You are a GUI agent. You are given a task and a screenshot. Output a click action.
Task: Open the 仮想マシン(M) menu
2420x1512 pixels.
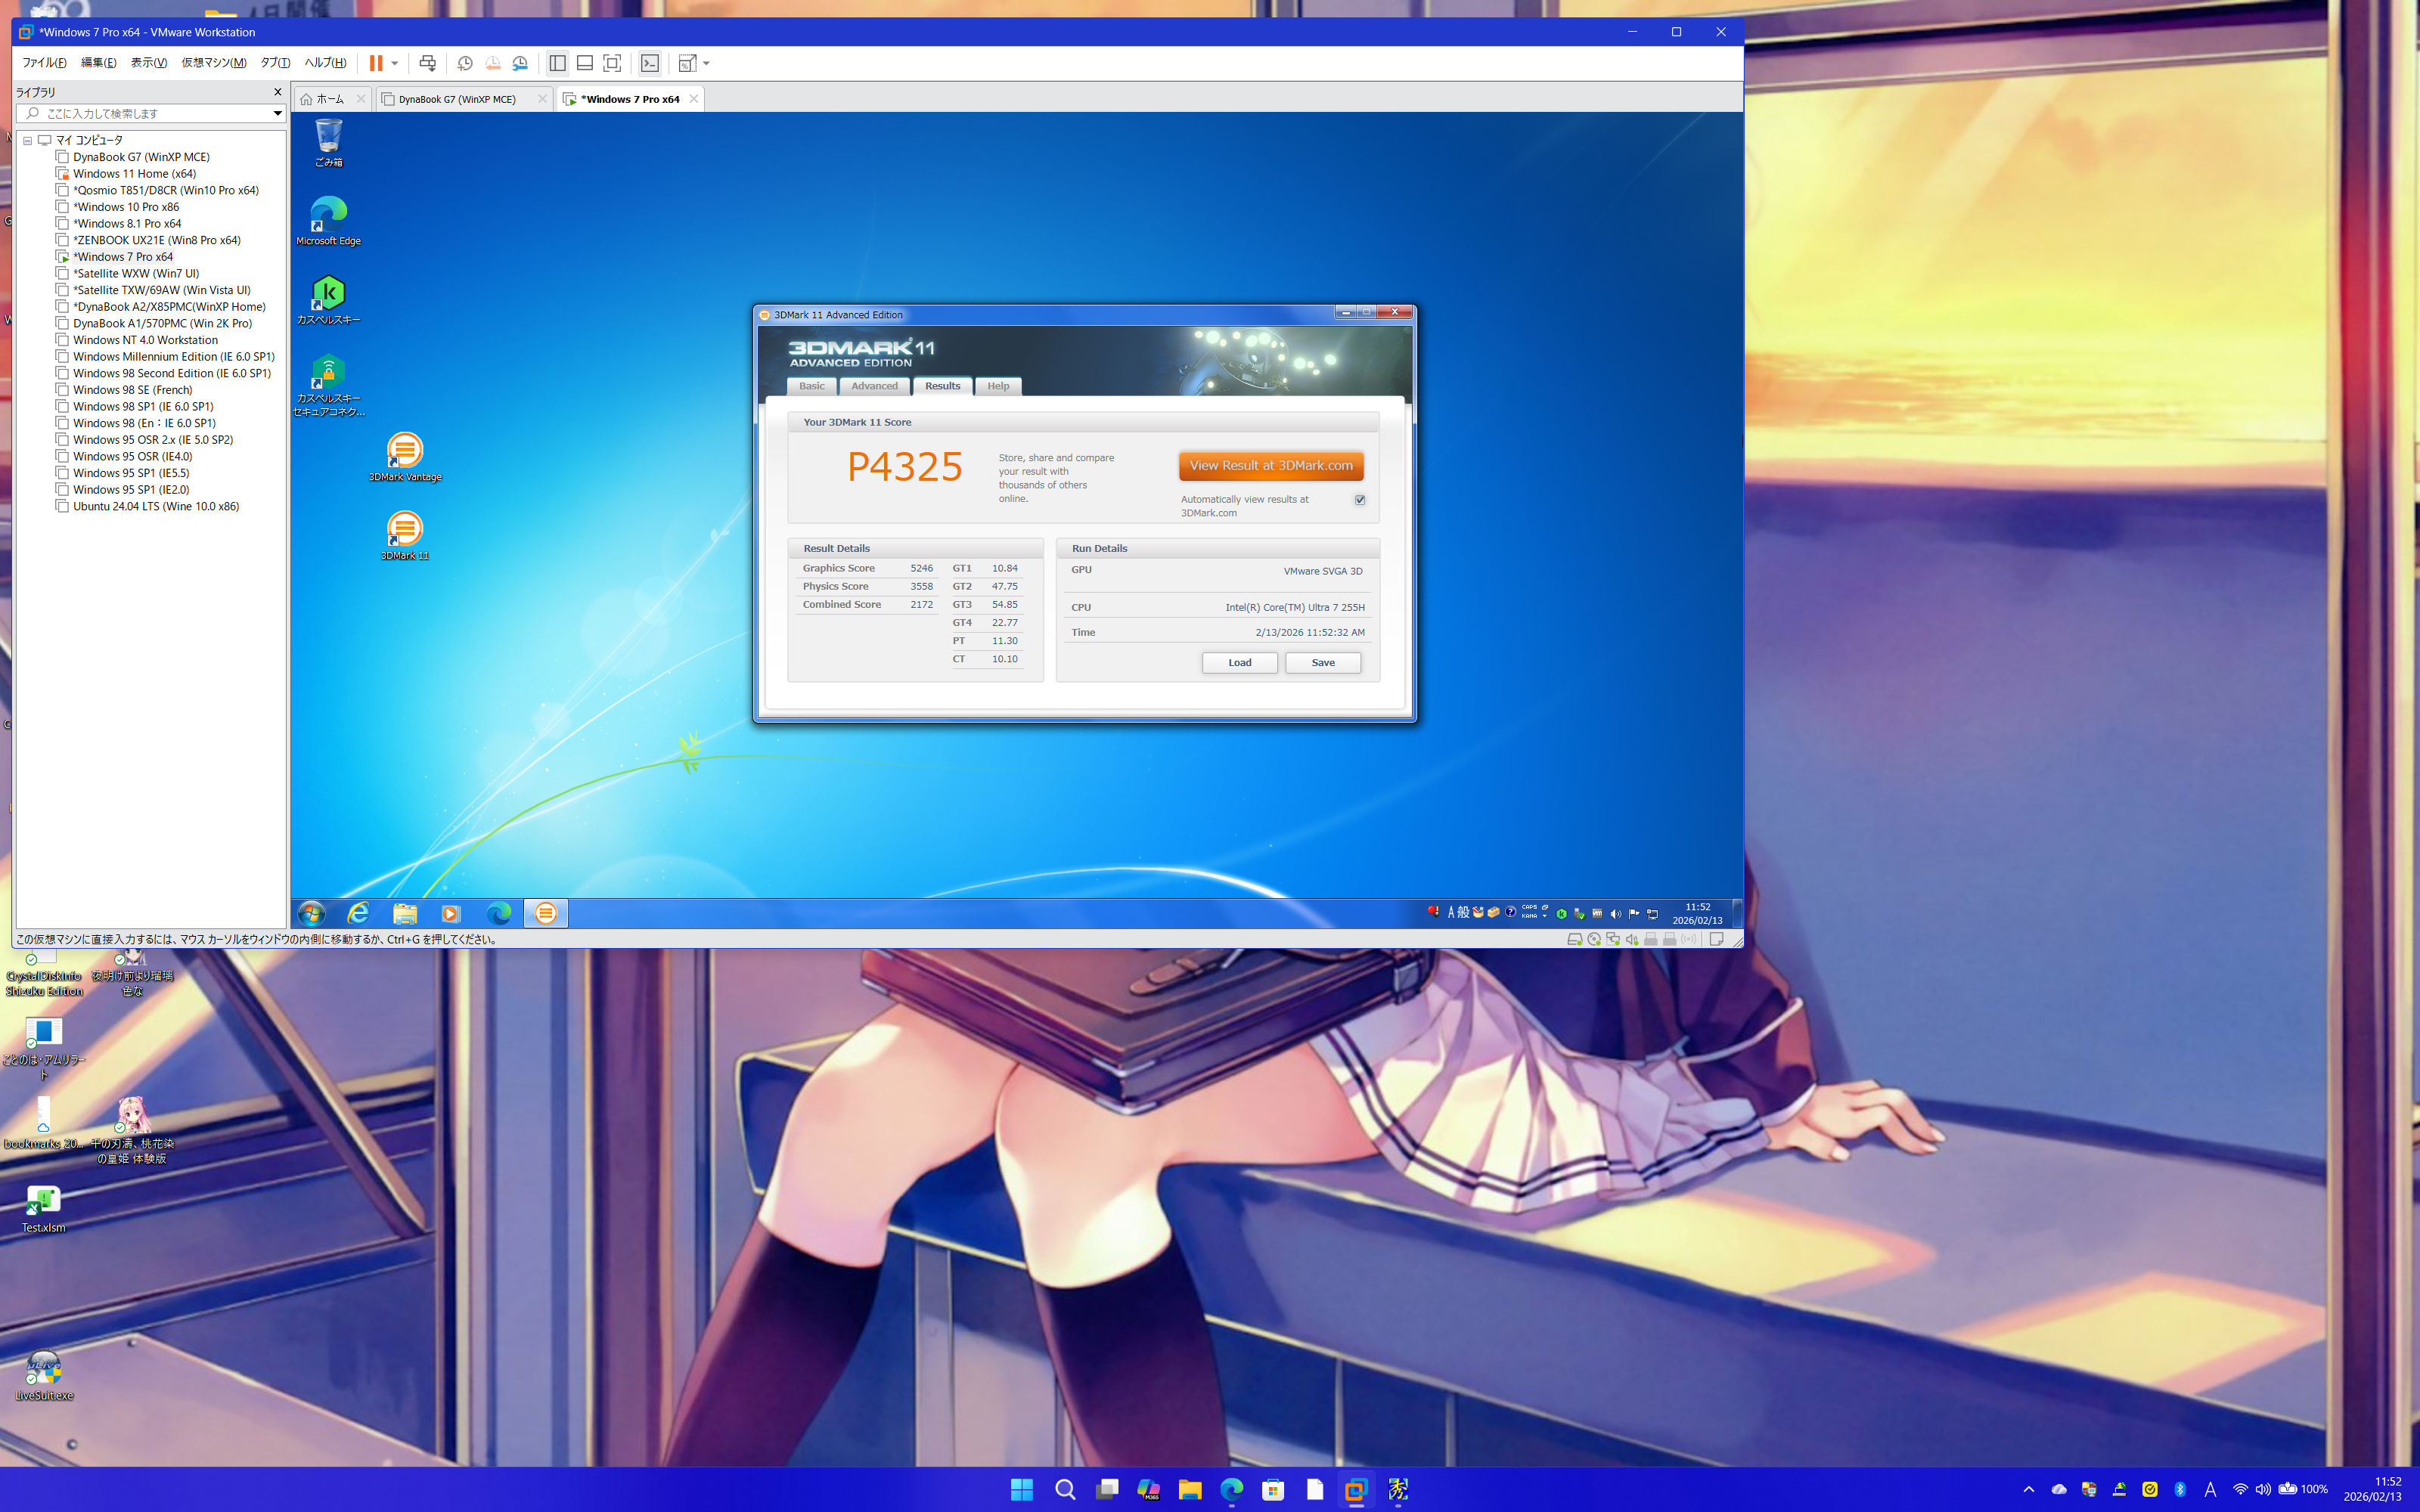tap(214, 63)
